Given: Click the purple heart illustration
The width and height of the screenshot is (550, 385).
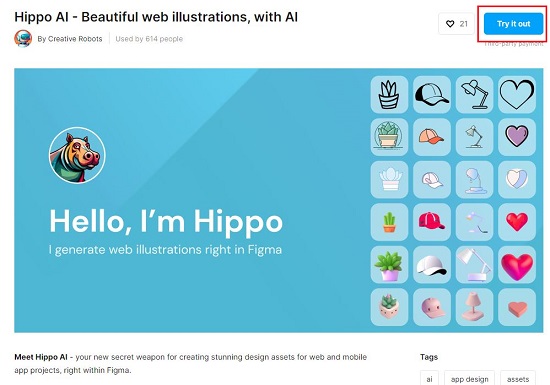Looking at the screenshot, I should [x=517, y=137].
